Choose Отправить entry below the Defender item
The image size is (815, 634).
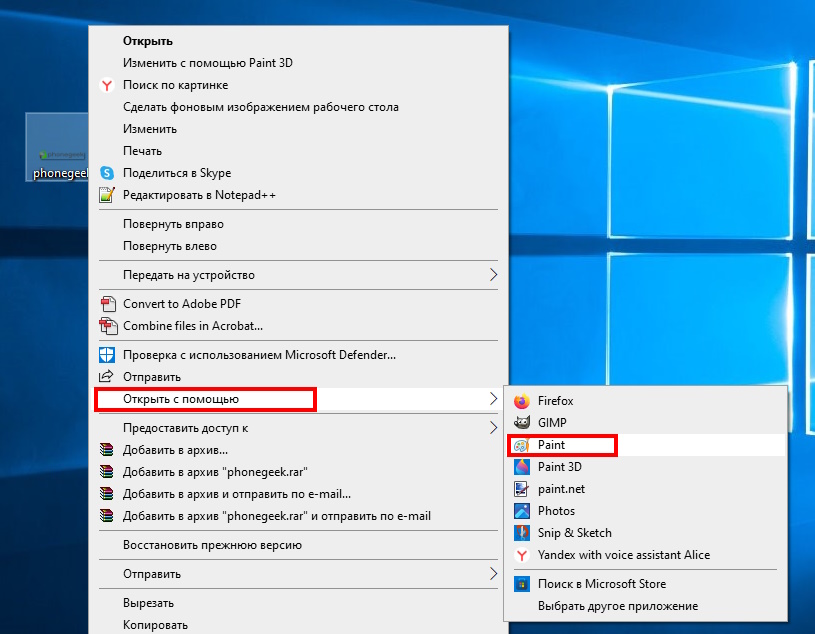(152, 377)
